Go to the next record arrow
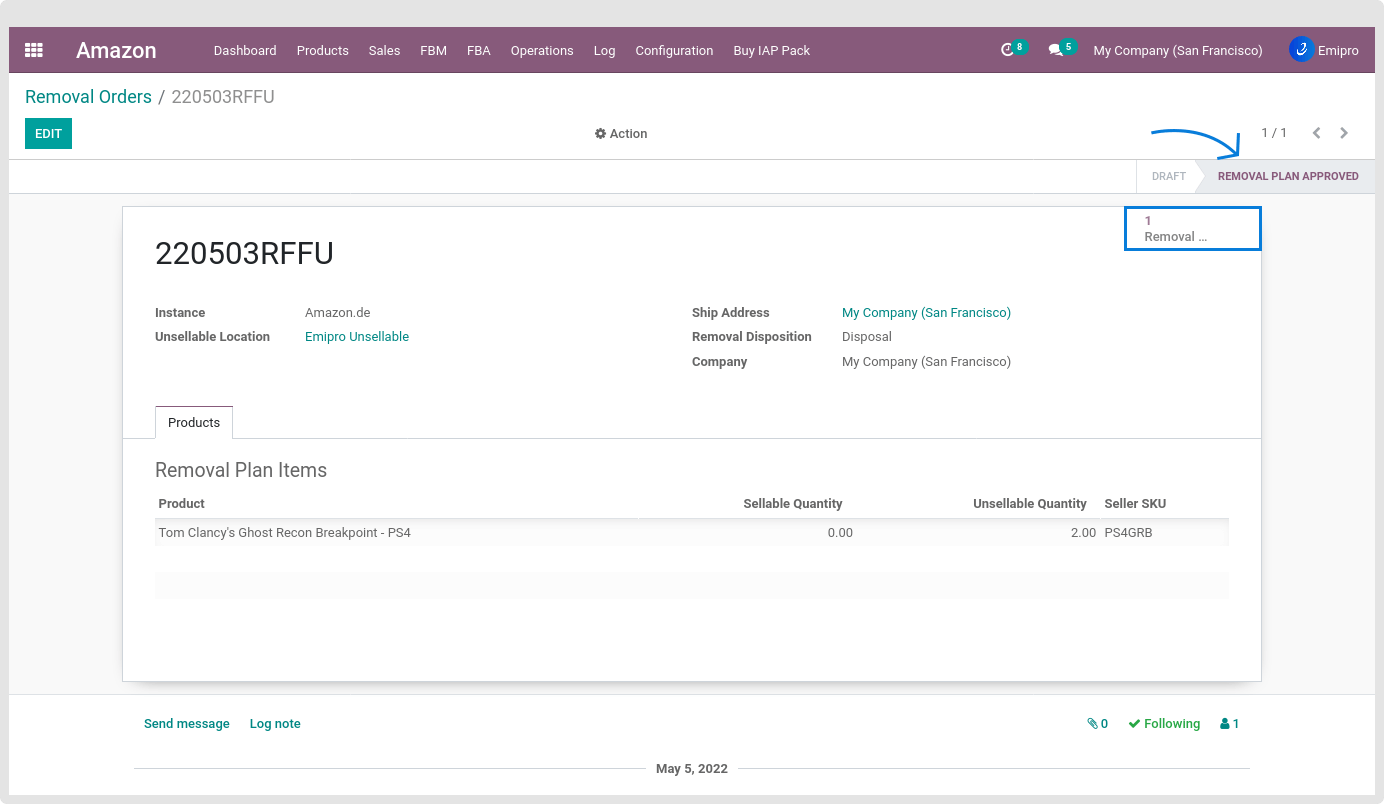 (1344, 133)
